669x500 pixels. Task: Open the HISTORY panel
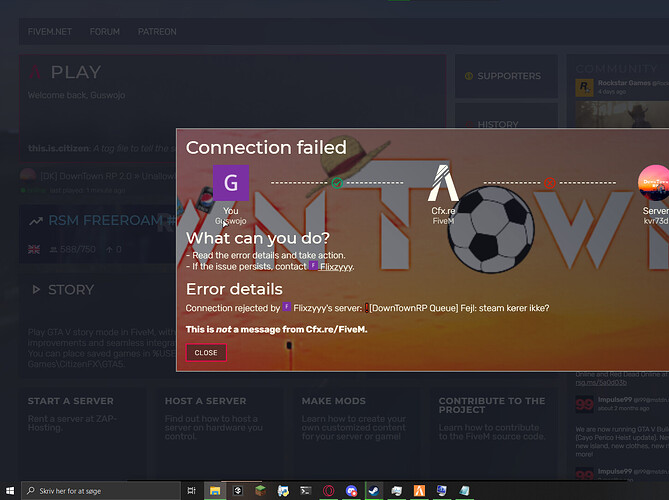coord(506,116)
